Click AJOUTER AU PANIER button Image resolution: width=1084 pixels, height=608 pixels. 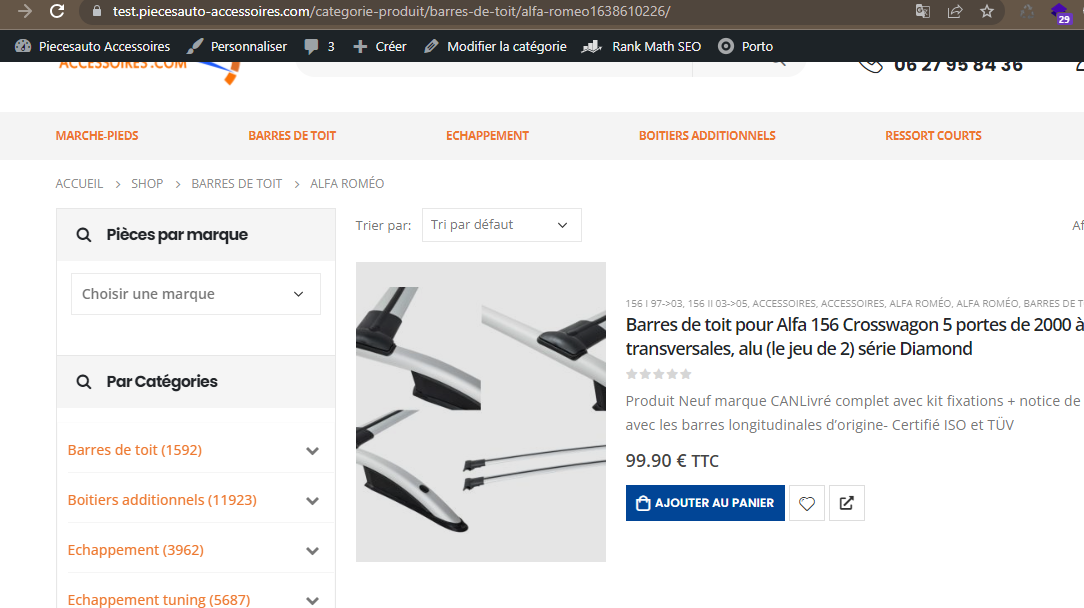(705, 503)
